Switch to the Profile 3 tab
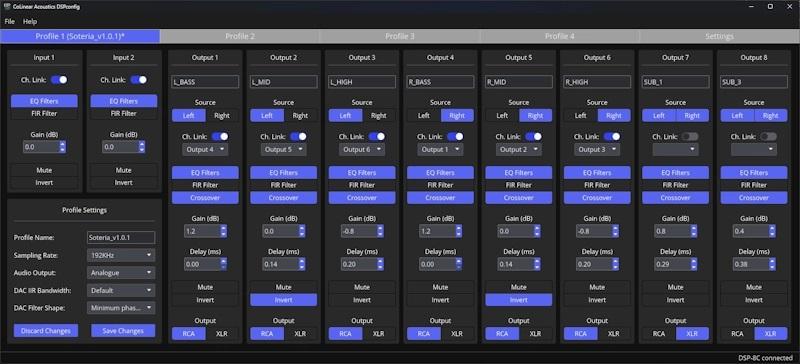Viewport: 800px width, 364px height. click(x=399, y=36)
